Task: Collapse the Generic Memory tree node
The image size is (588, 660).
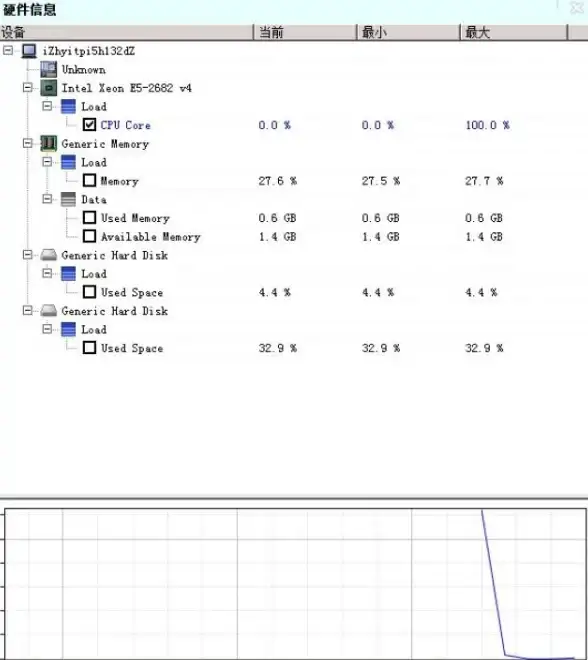Action: tap(27, 143)
